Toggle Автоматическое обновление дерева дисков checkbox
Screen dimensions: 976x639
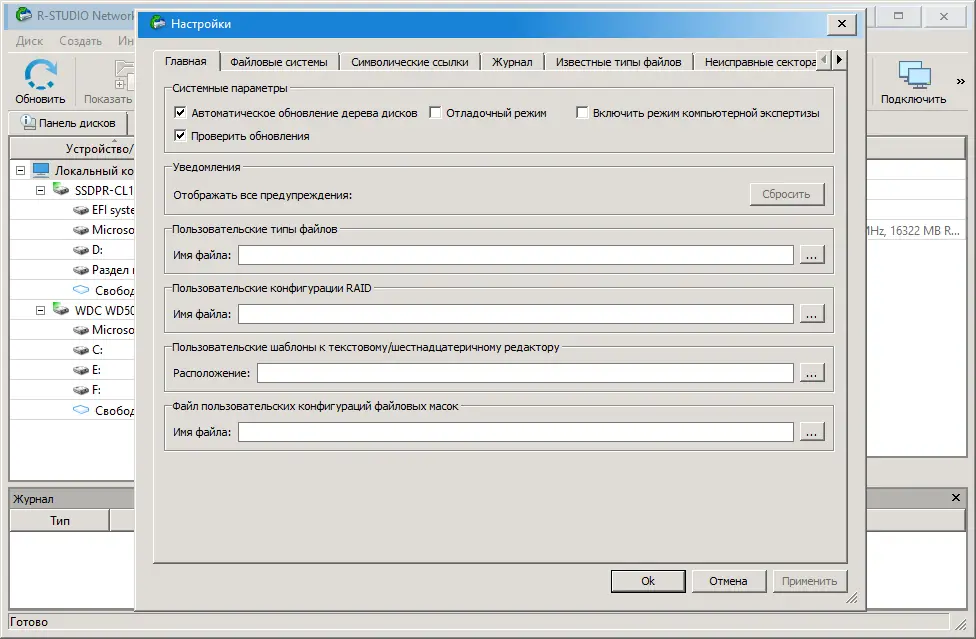pos(181,113)
